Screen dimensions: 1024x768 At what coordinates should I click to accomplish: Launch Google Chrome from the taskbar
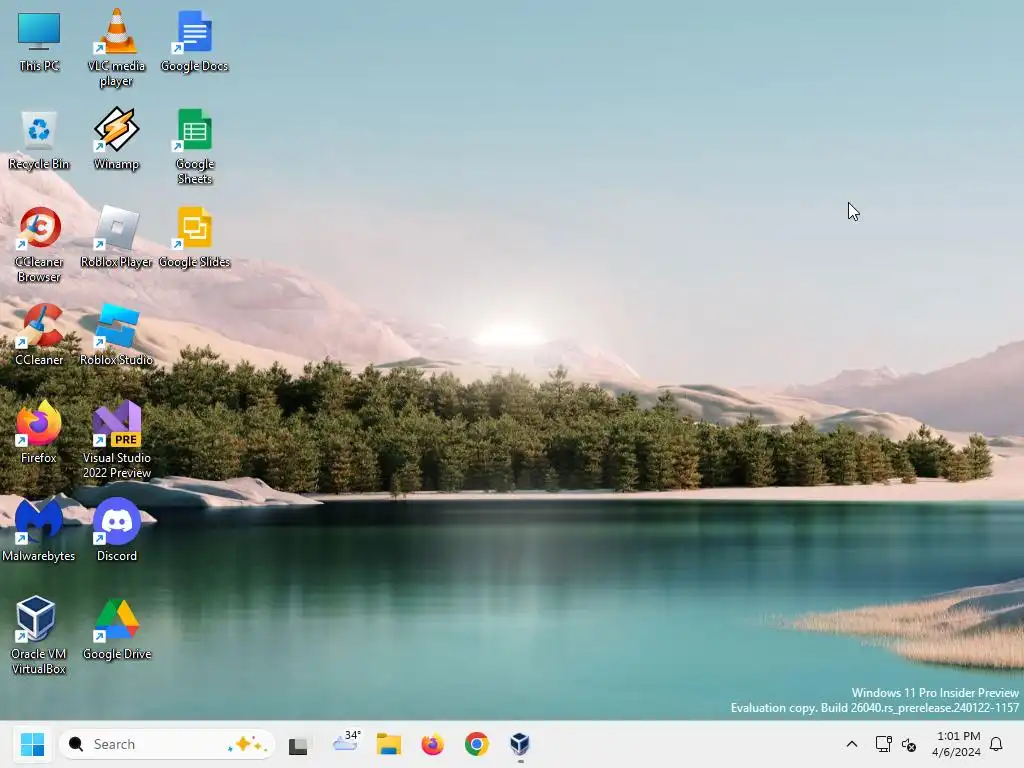[477, 744]
